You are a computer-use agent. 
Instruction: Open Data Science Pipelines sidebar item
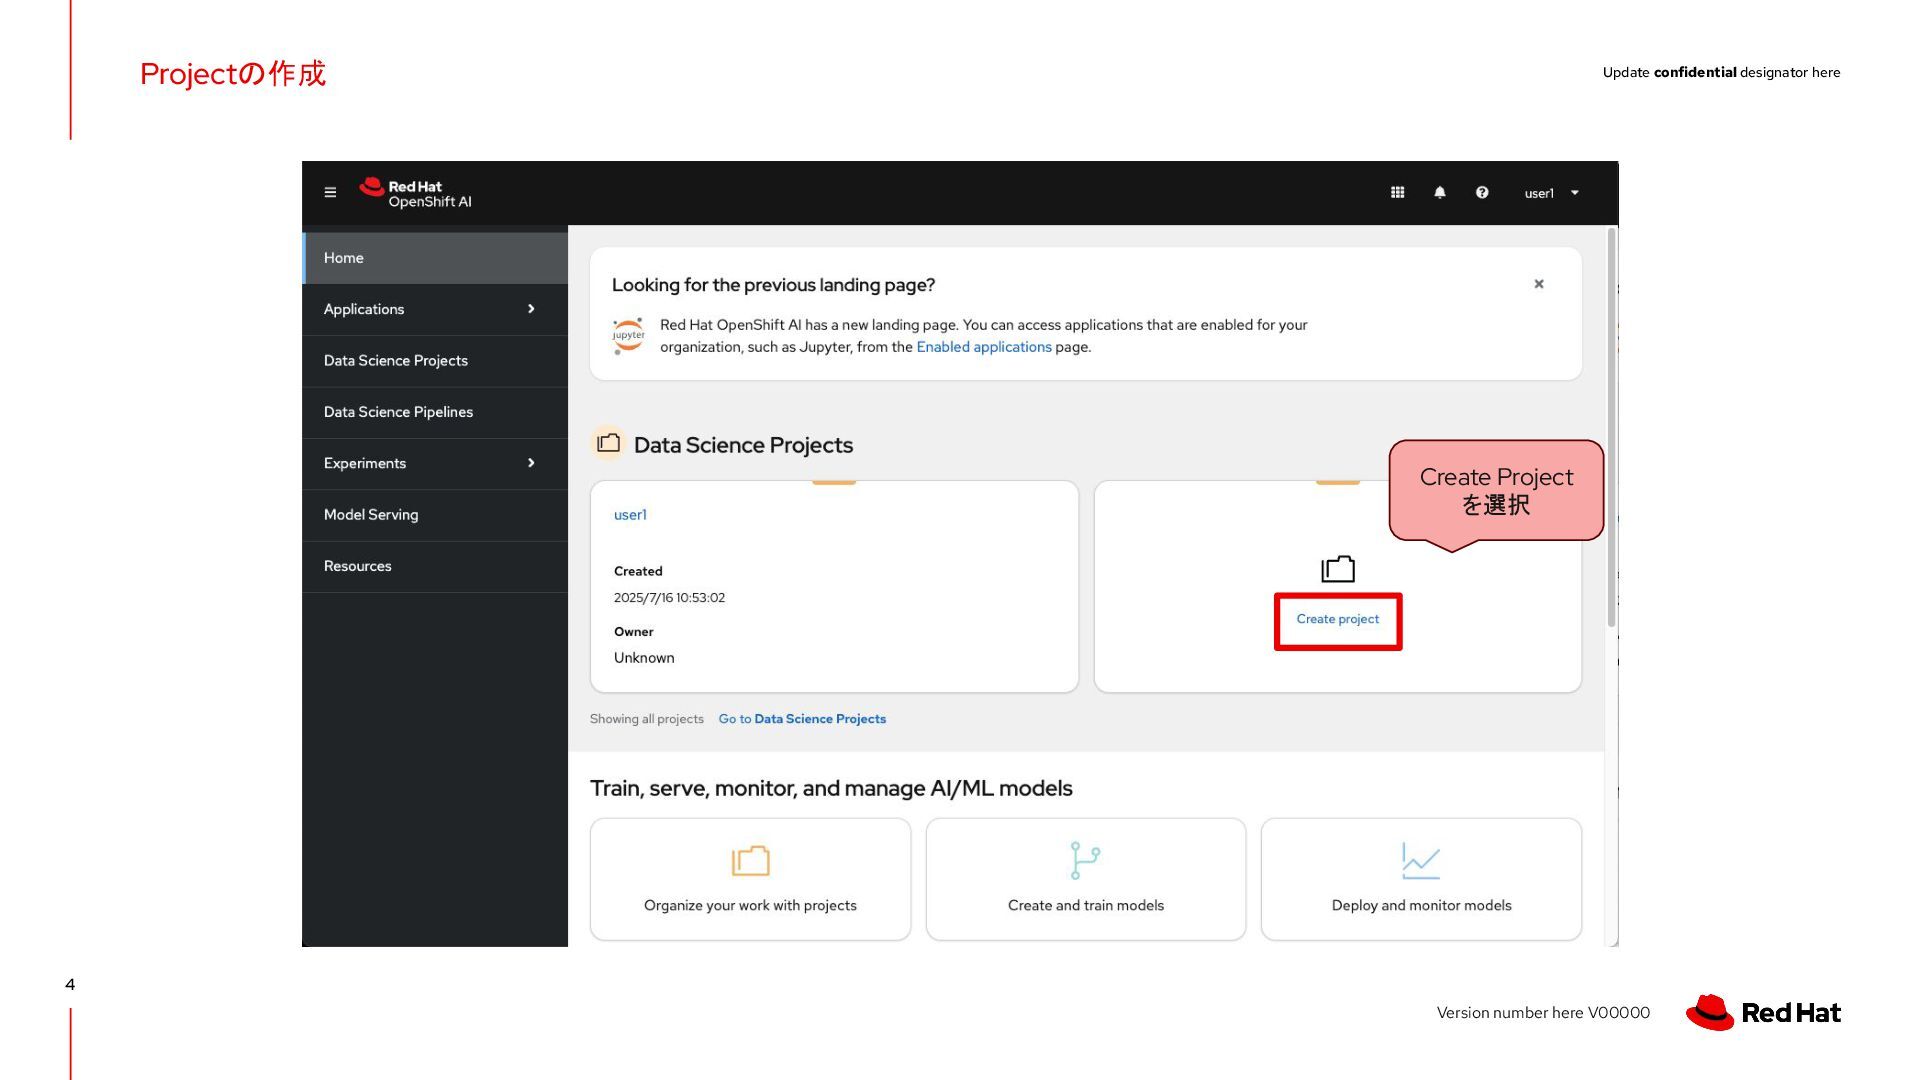pyautogui.click(x=435, y=412)
